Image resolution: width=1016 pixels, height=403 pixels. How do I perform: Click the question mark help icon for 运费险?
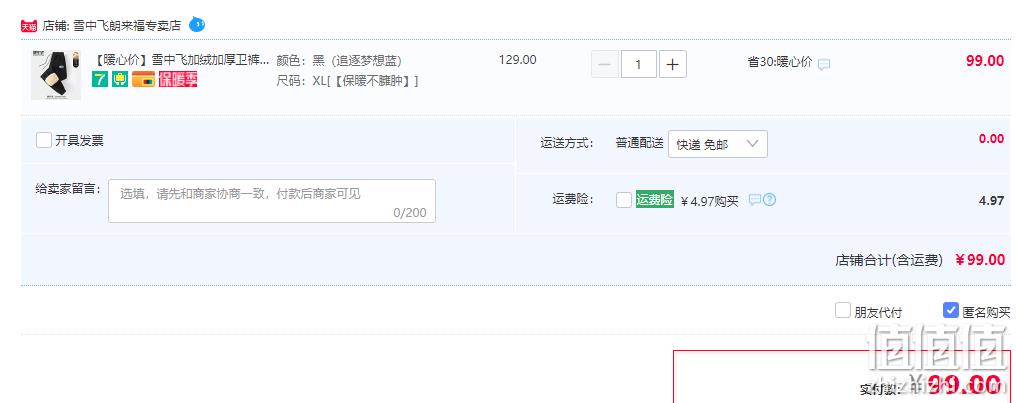[x=769, y=200]
